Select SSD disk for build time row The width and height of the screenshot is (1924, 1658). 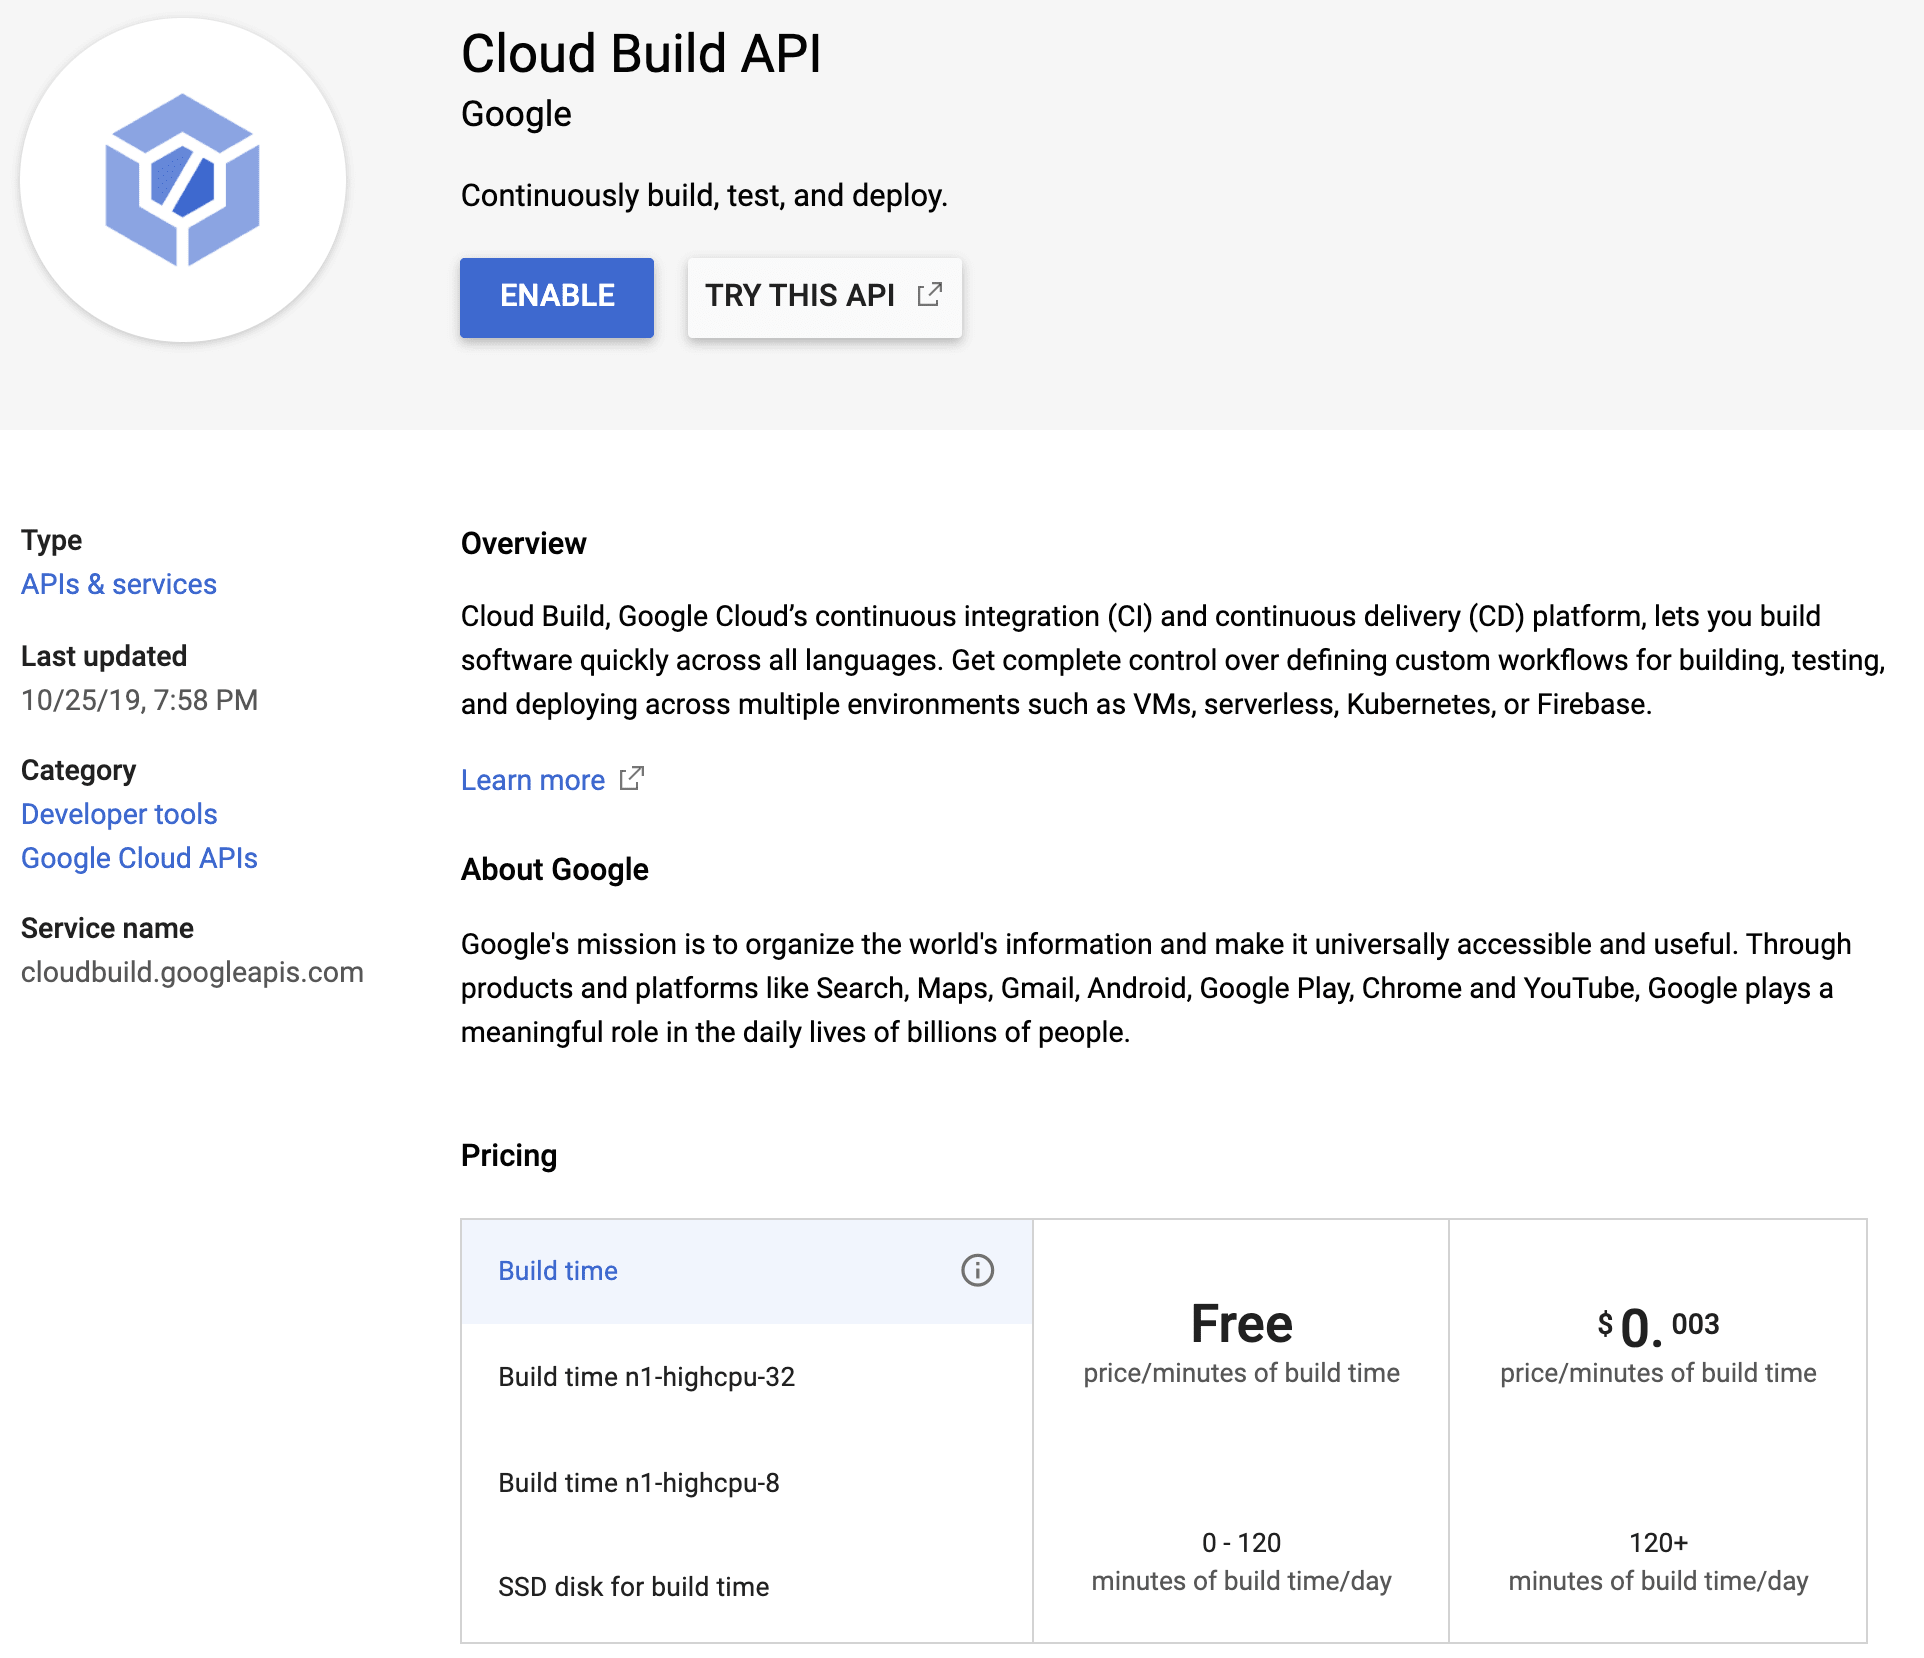[x=747, y=1587]
